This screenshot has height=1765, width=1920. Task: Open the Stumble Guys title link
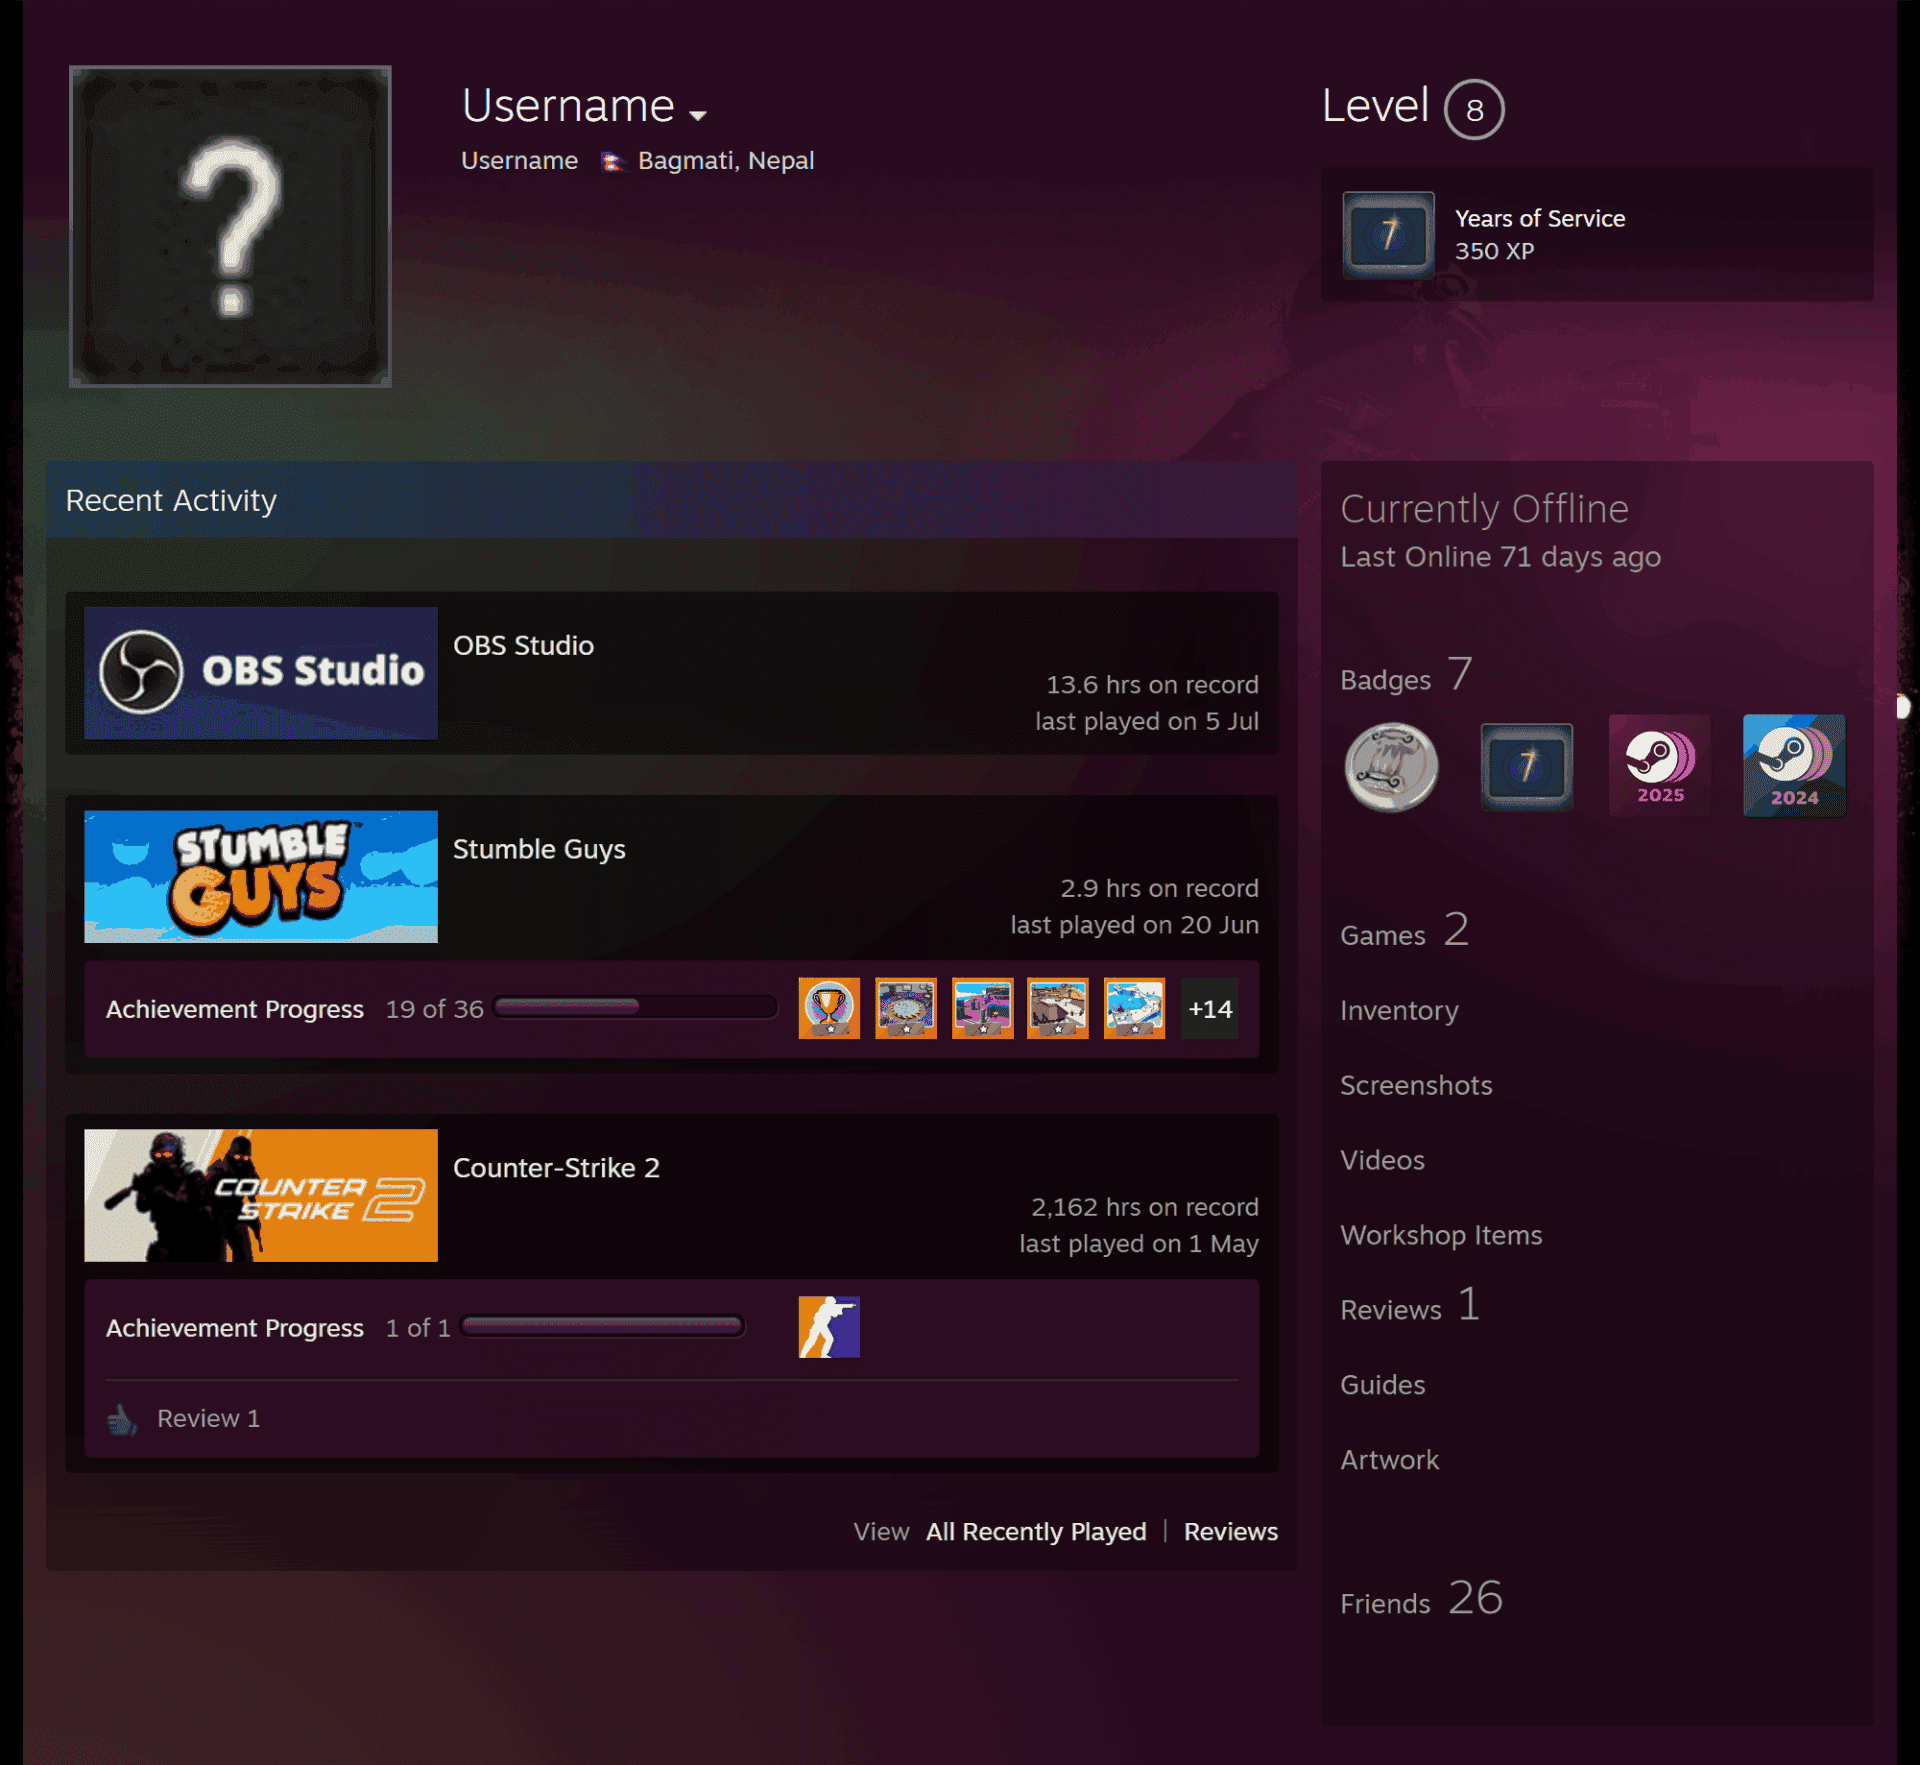click(539, 849)
